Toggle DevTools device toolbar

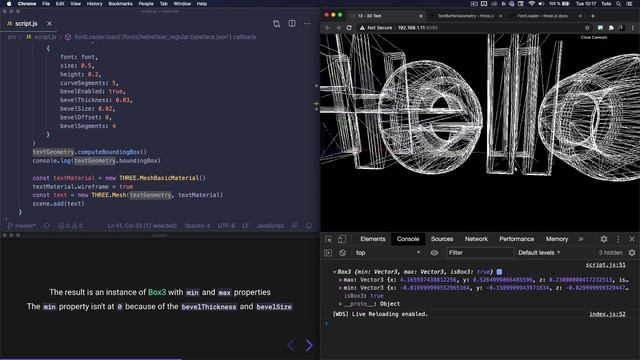pyautogui.click(x=342, y=239)
